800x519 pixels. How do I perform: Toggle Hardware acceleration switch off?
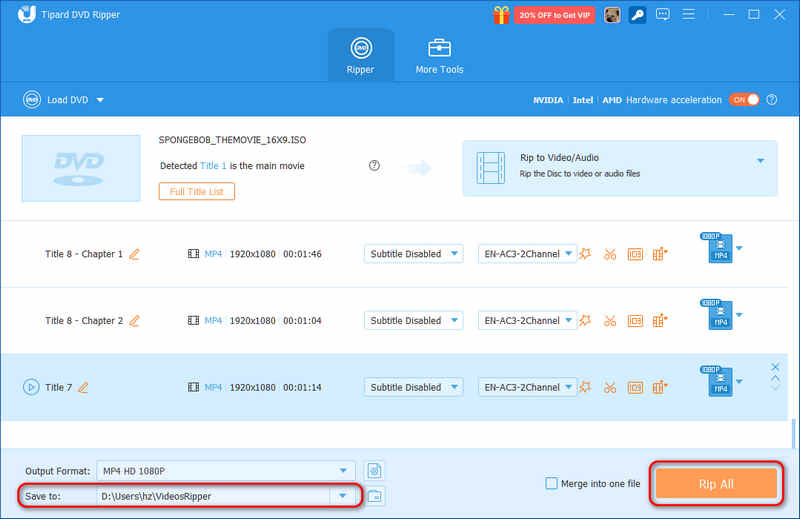pyautogui.click(x=744, y=100)
